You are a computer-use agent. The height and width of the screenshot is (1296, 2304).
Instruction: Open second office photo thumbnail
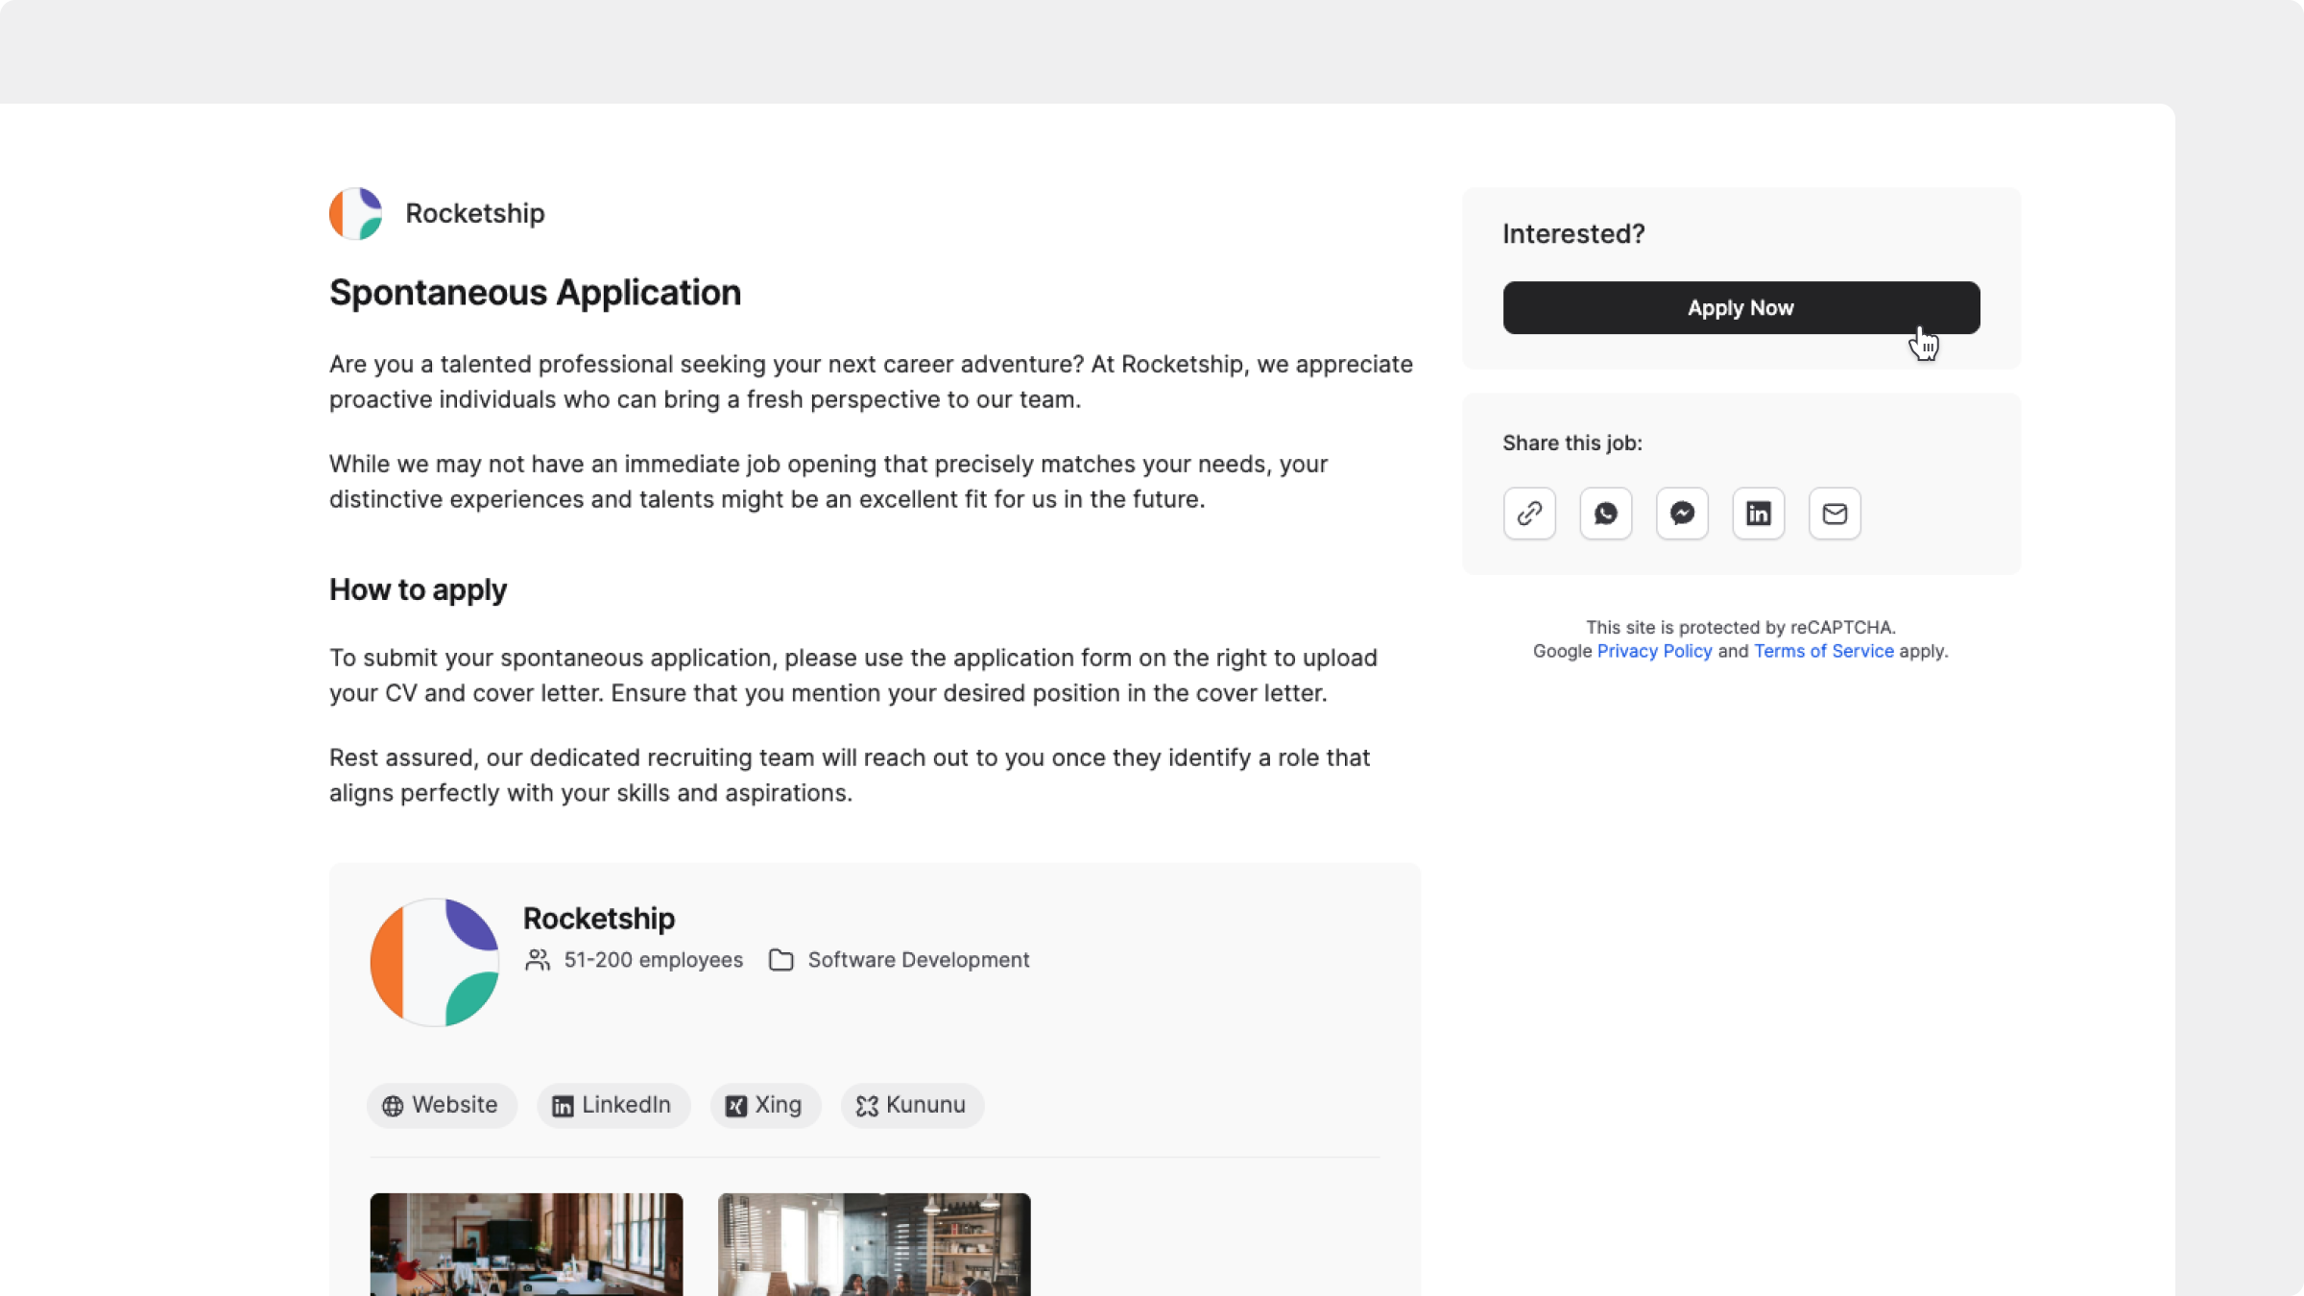[874, 1244]
